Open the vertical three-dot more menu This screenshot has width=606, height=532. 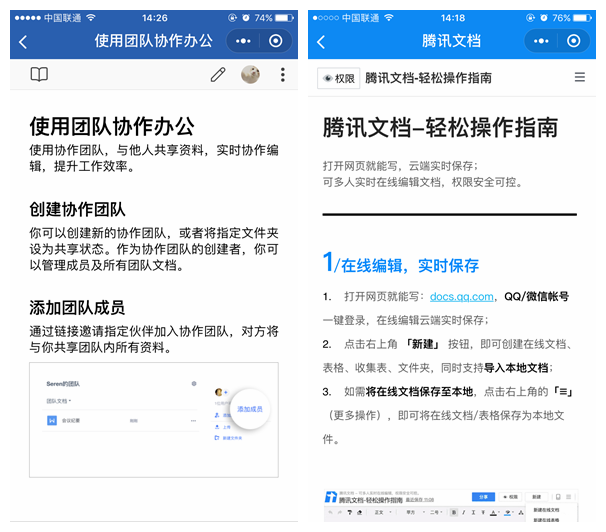283,75
